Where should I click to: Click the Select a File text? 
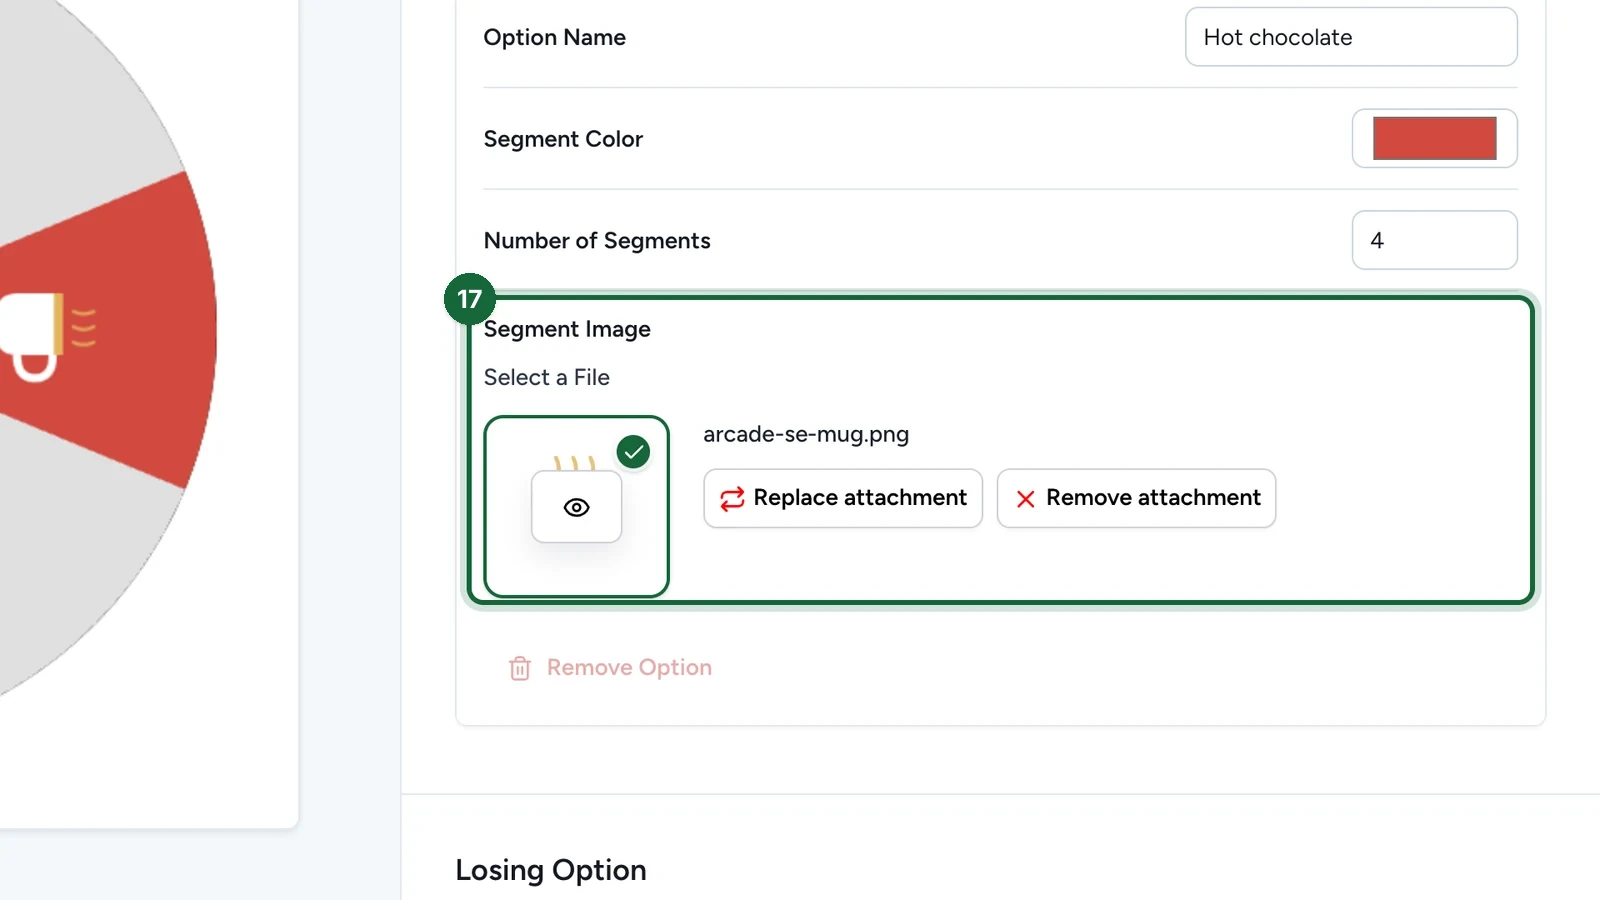point(547,377)
